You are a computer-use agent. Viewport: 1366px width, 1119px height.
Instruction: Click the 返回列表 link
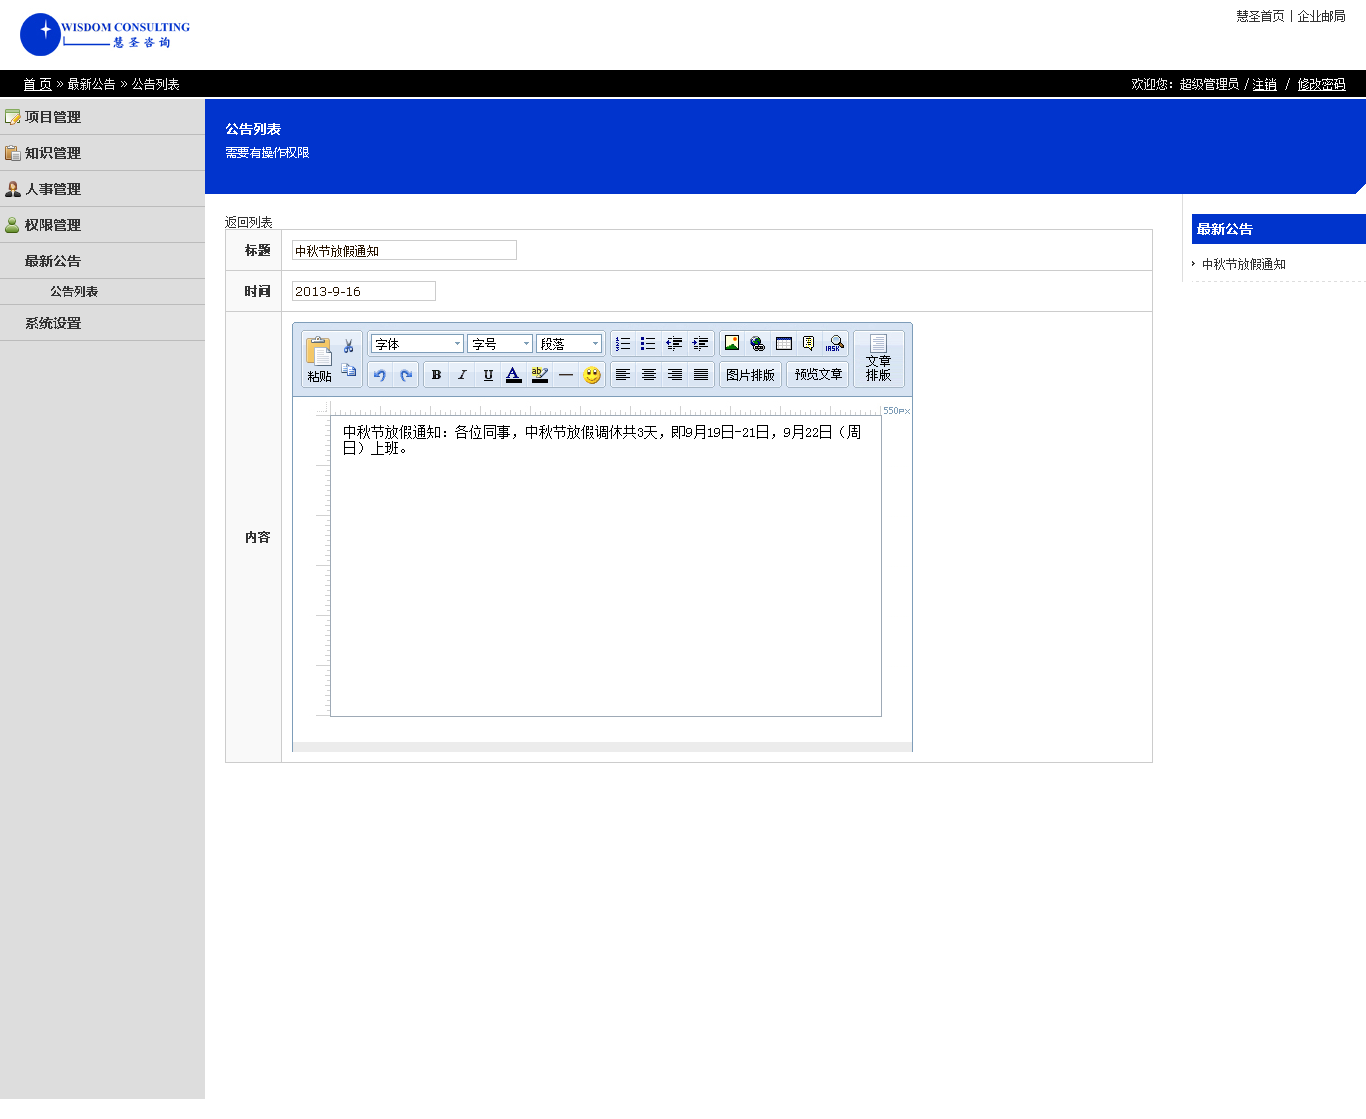tap(249, 222)
